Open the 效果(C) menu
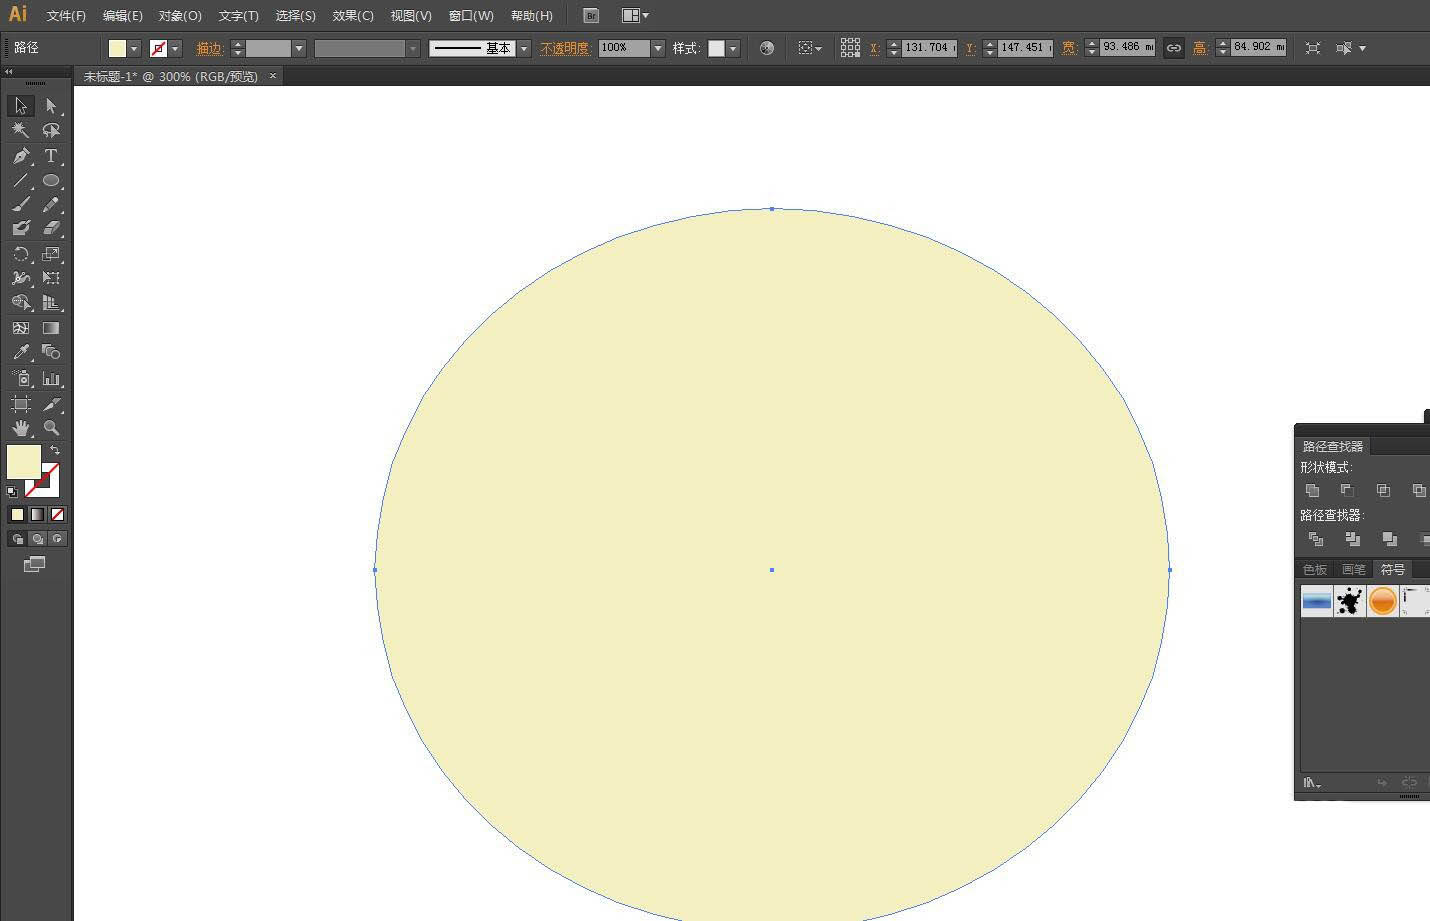 353,16
